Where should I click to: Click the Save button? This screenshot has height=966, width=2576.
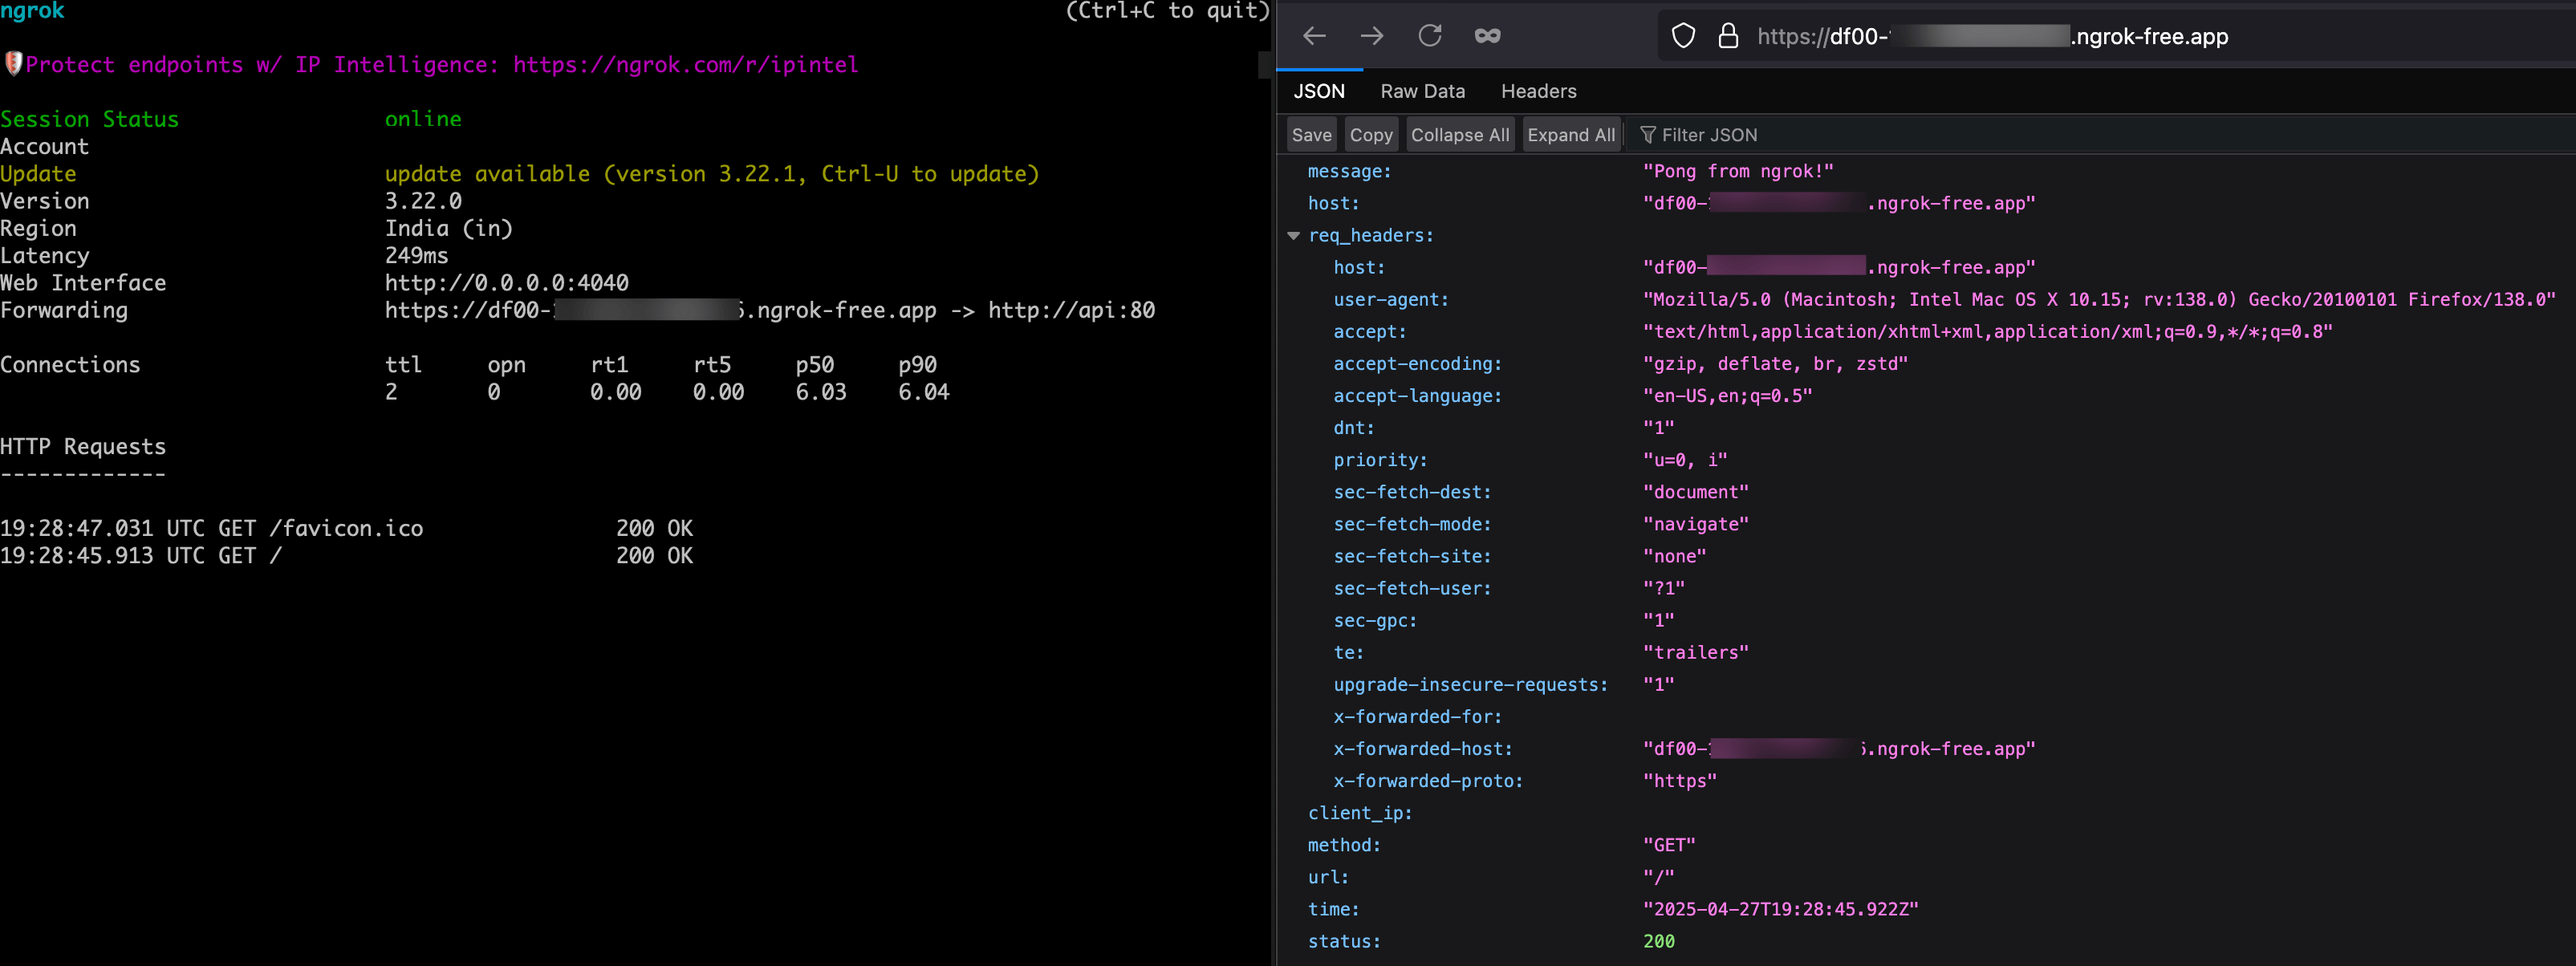coord(1311,134)
